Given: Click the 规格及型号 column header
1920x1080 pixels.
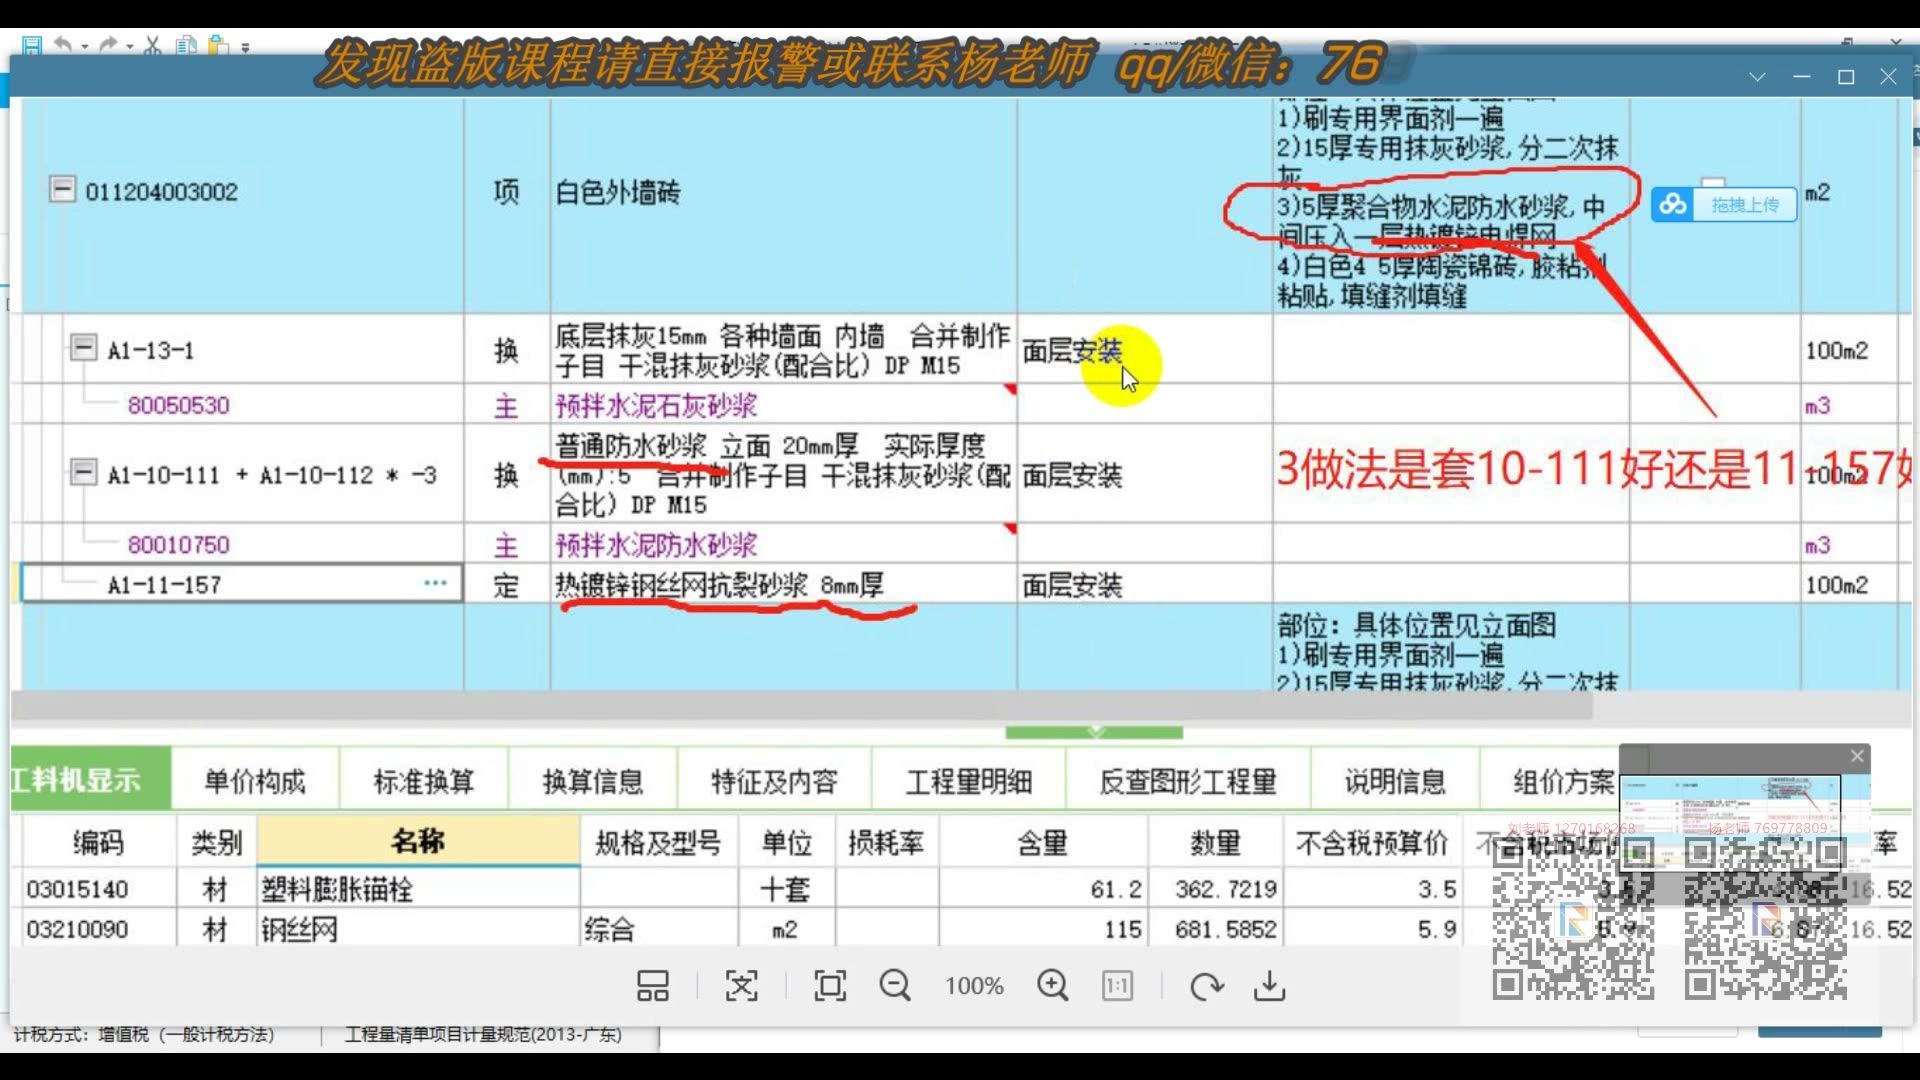Looking at the screenshot, I should pos(658,842).
